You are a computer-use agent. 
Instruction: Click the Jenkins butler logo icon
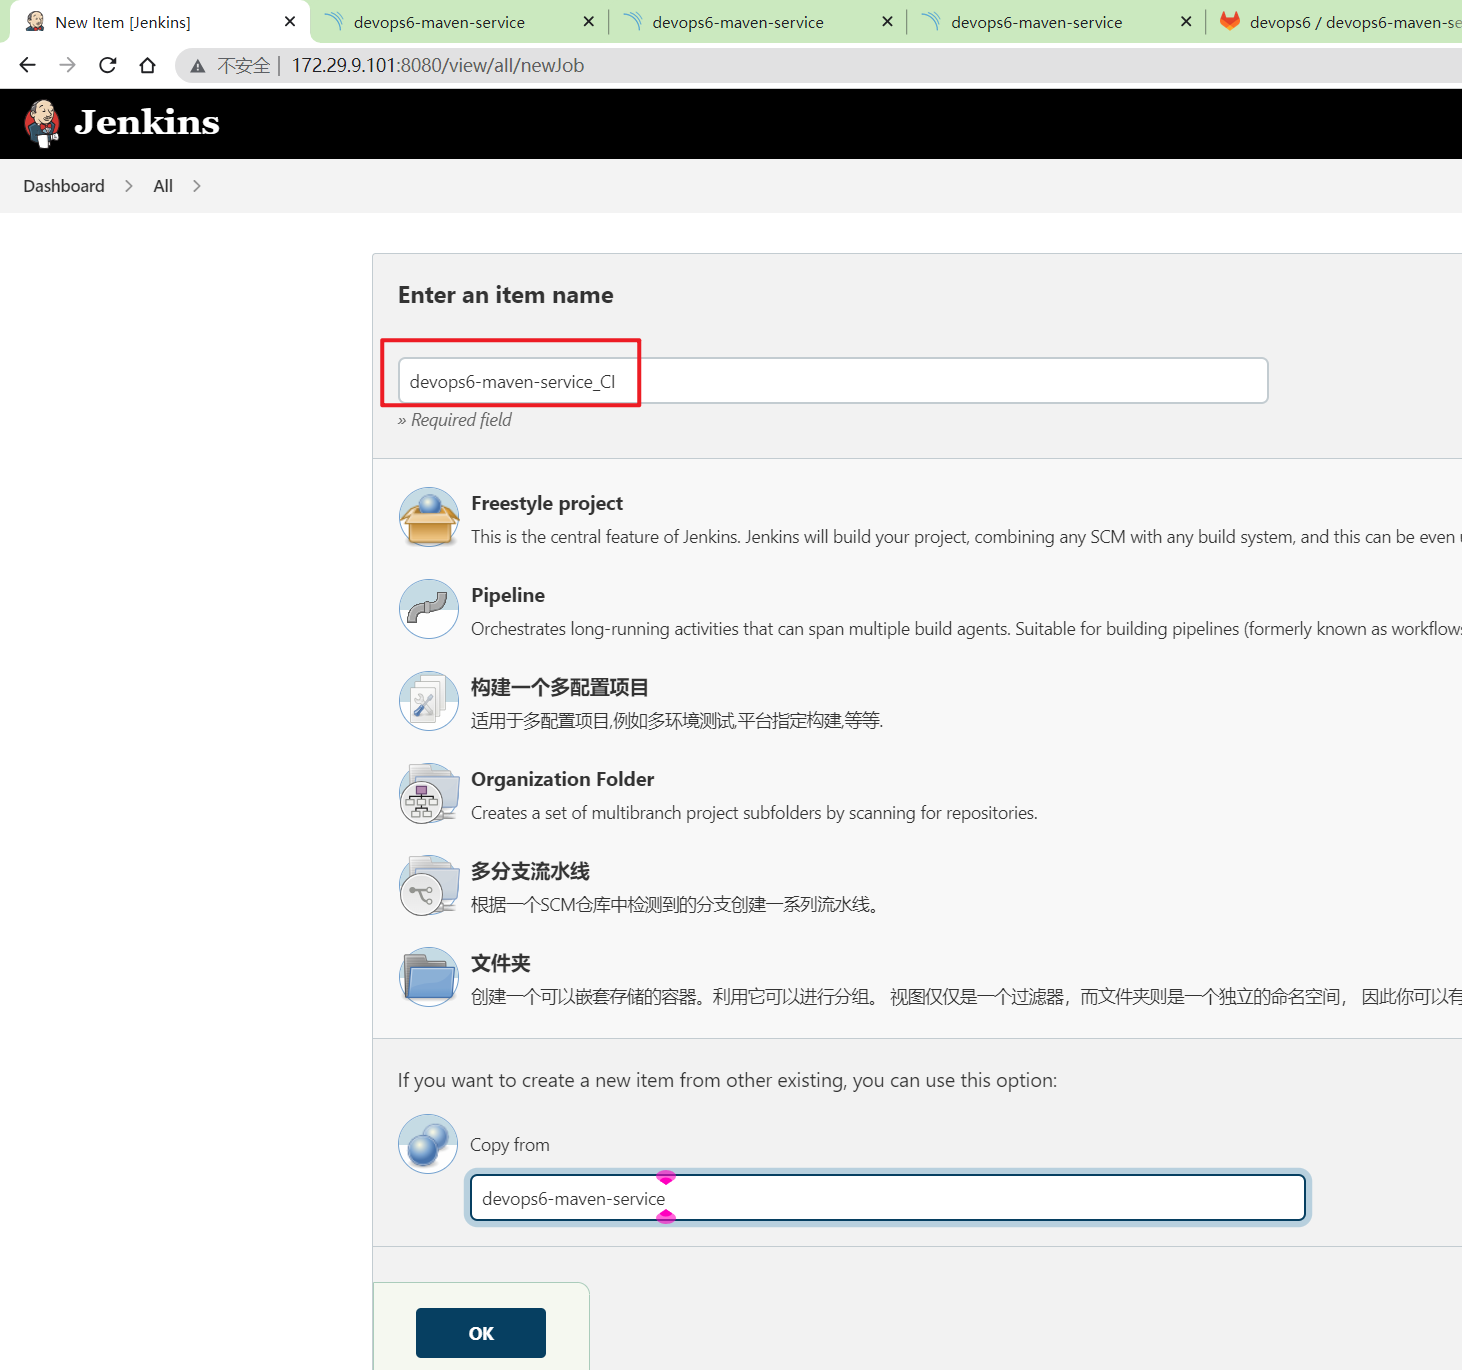[x=42, y=123]
